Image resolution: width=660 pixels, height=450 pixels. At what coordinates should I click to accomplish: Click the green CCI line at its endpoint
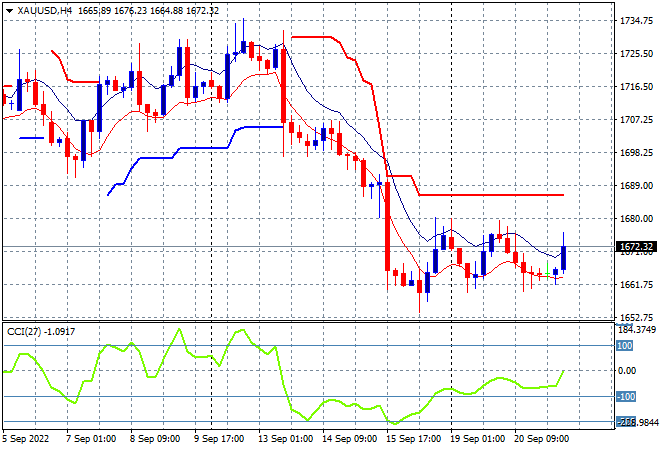(x=563, y=371)
